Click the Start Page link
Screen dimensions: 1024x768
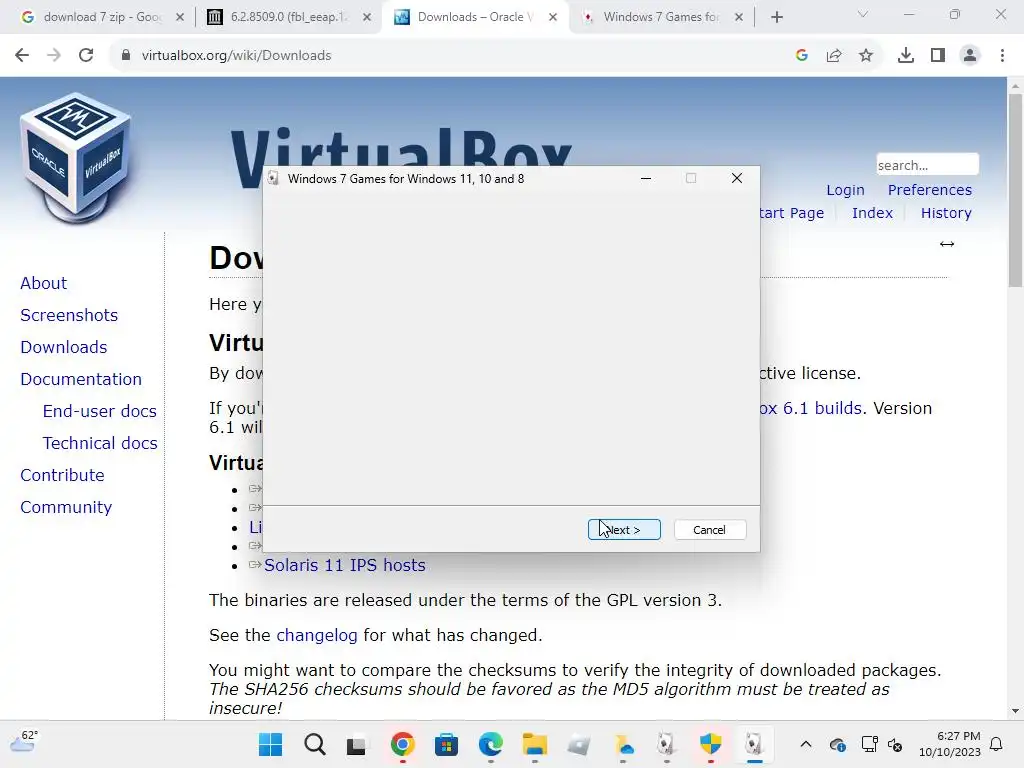(x=792, y=213)
